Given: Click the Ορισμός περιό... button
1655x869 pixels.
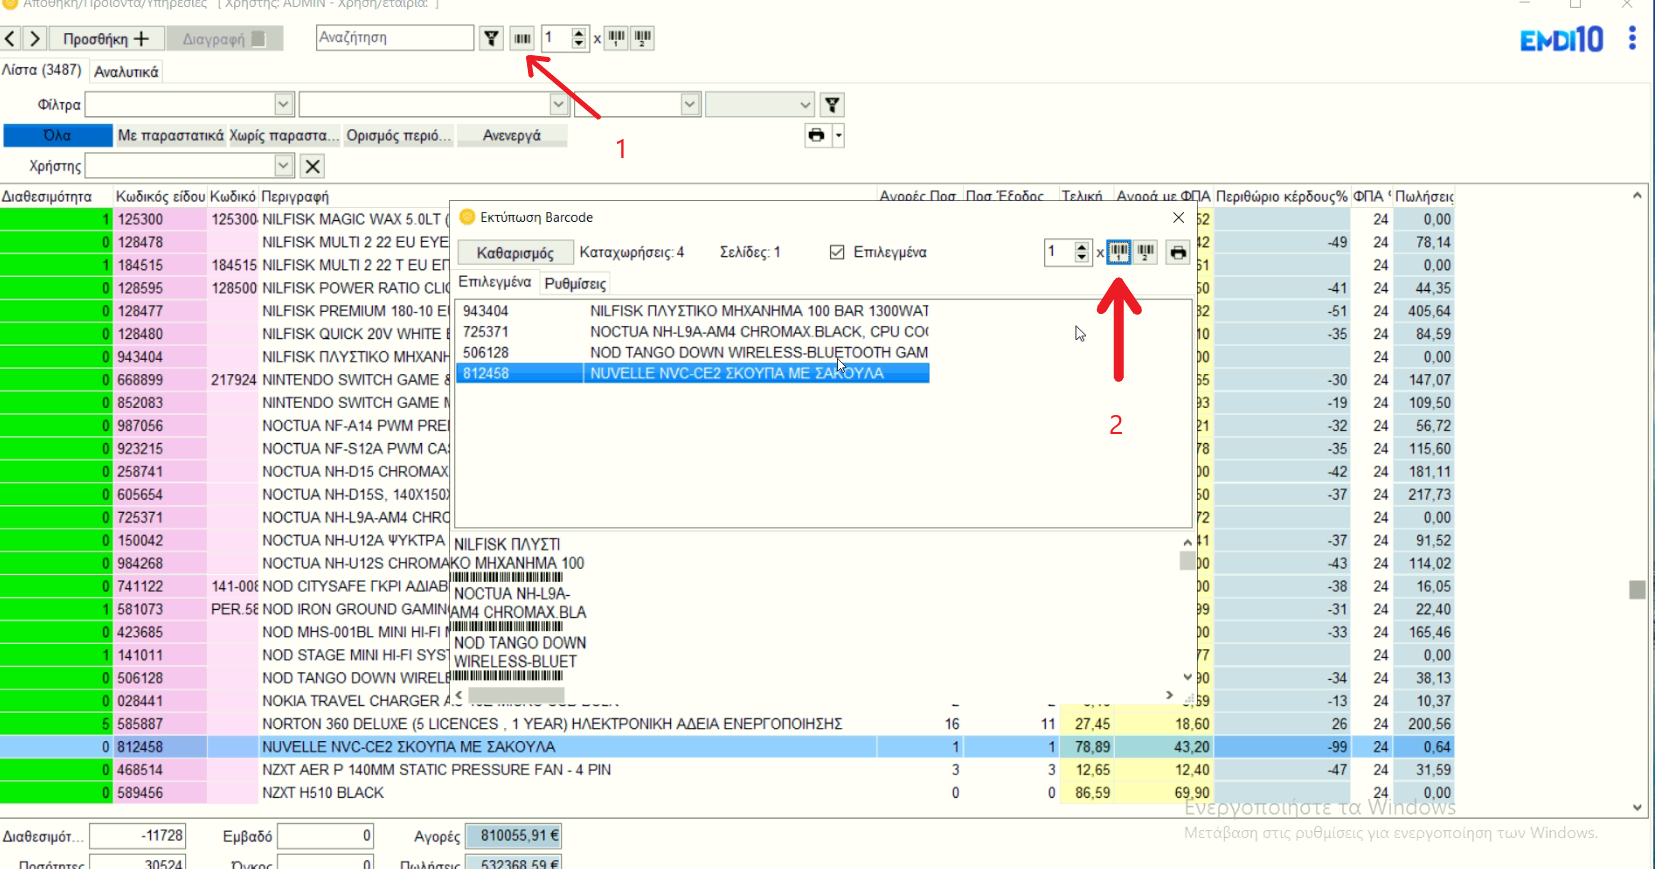Looking at the screenshot, I should click(398, 135).
